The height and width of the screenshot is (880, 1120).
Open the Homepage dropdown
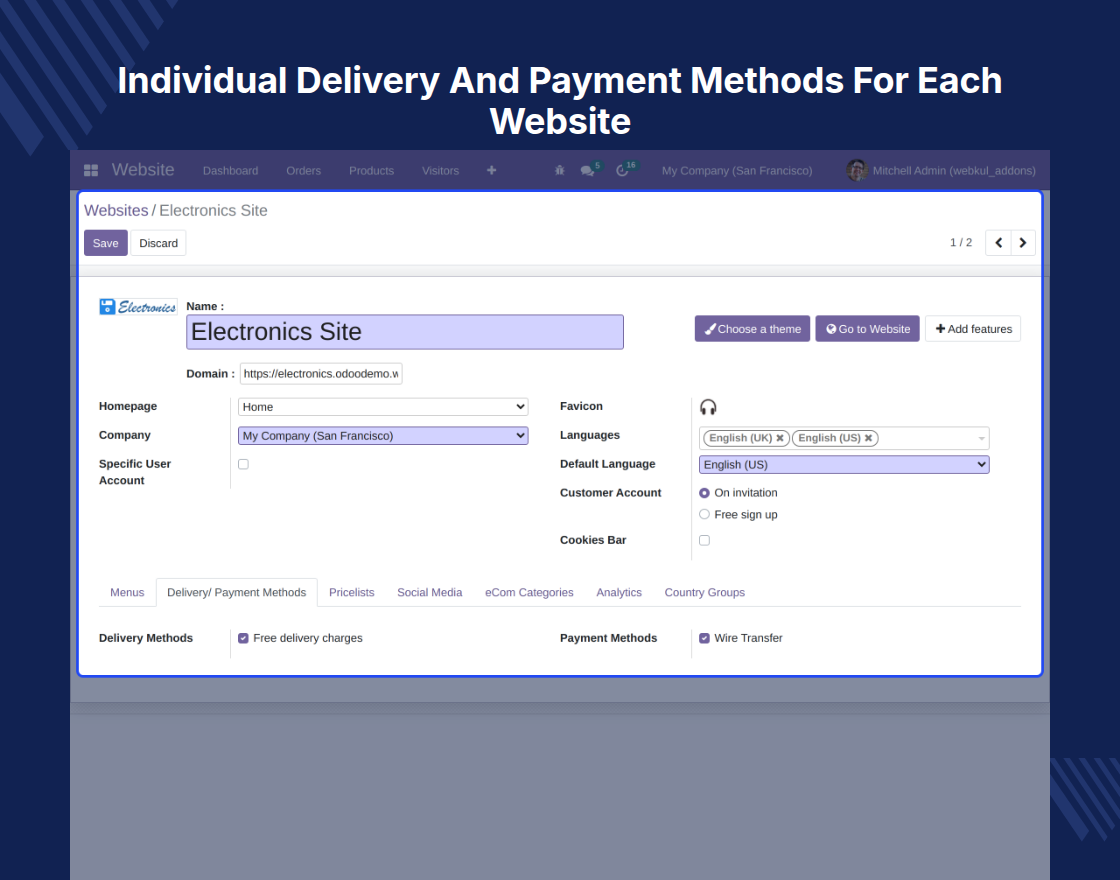point(383,406)
